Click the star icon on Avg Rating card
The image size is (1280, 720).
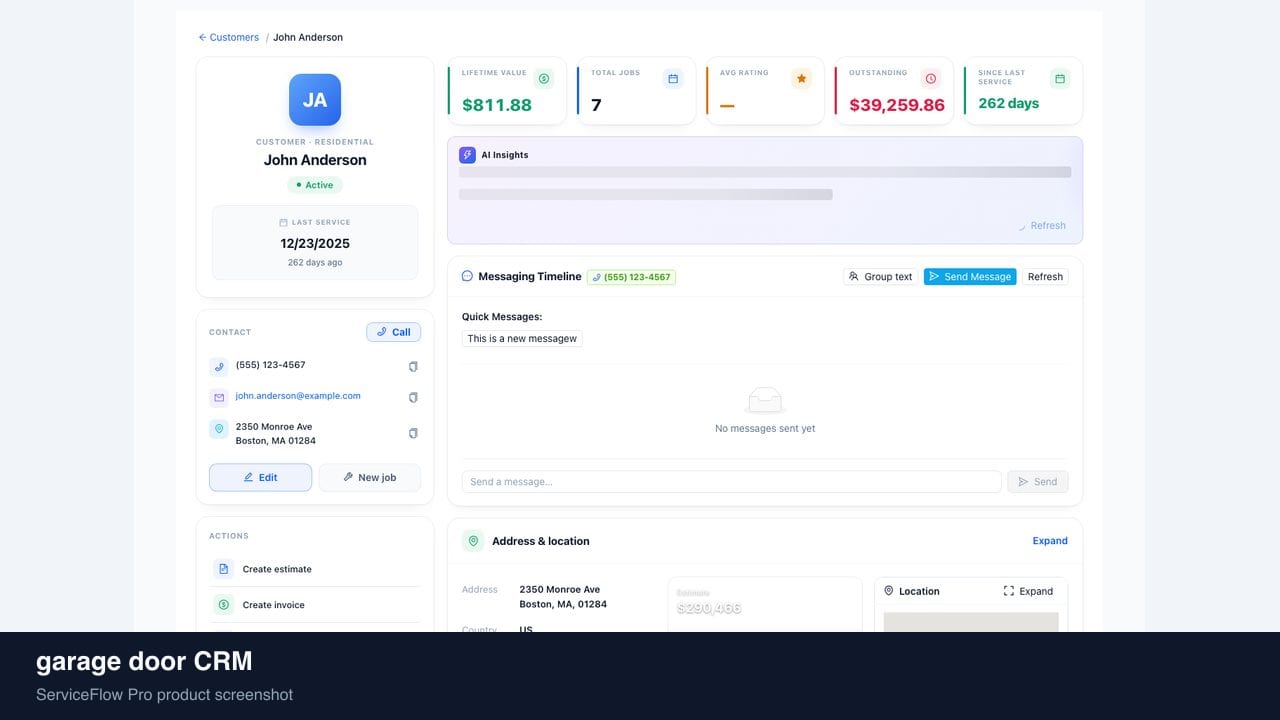coord(801,78)
